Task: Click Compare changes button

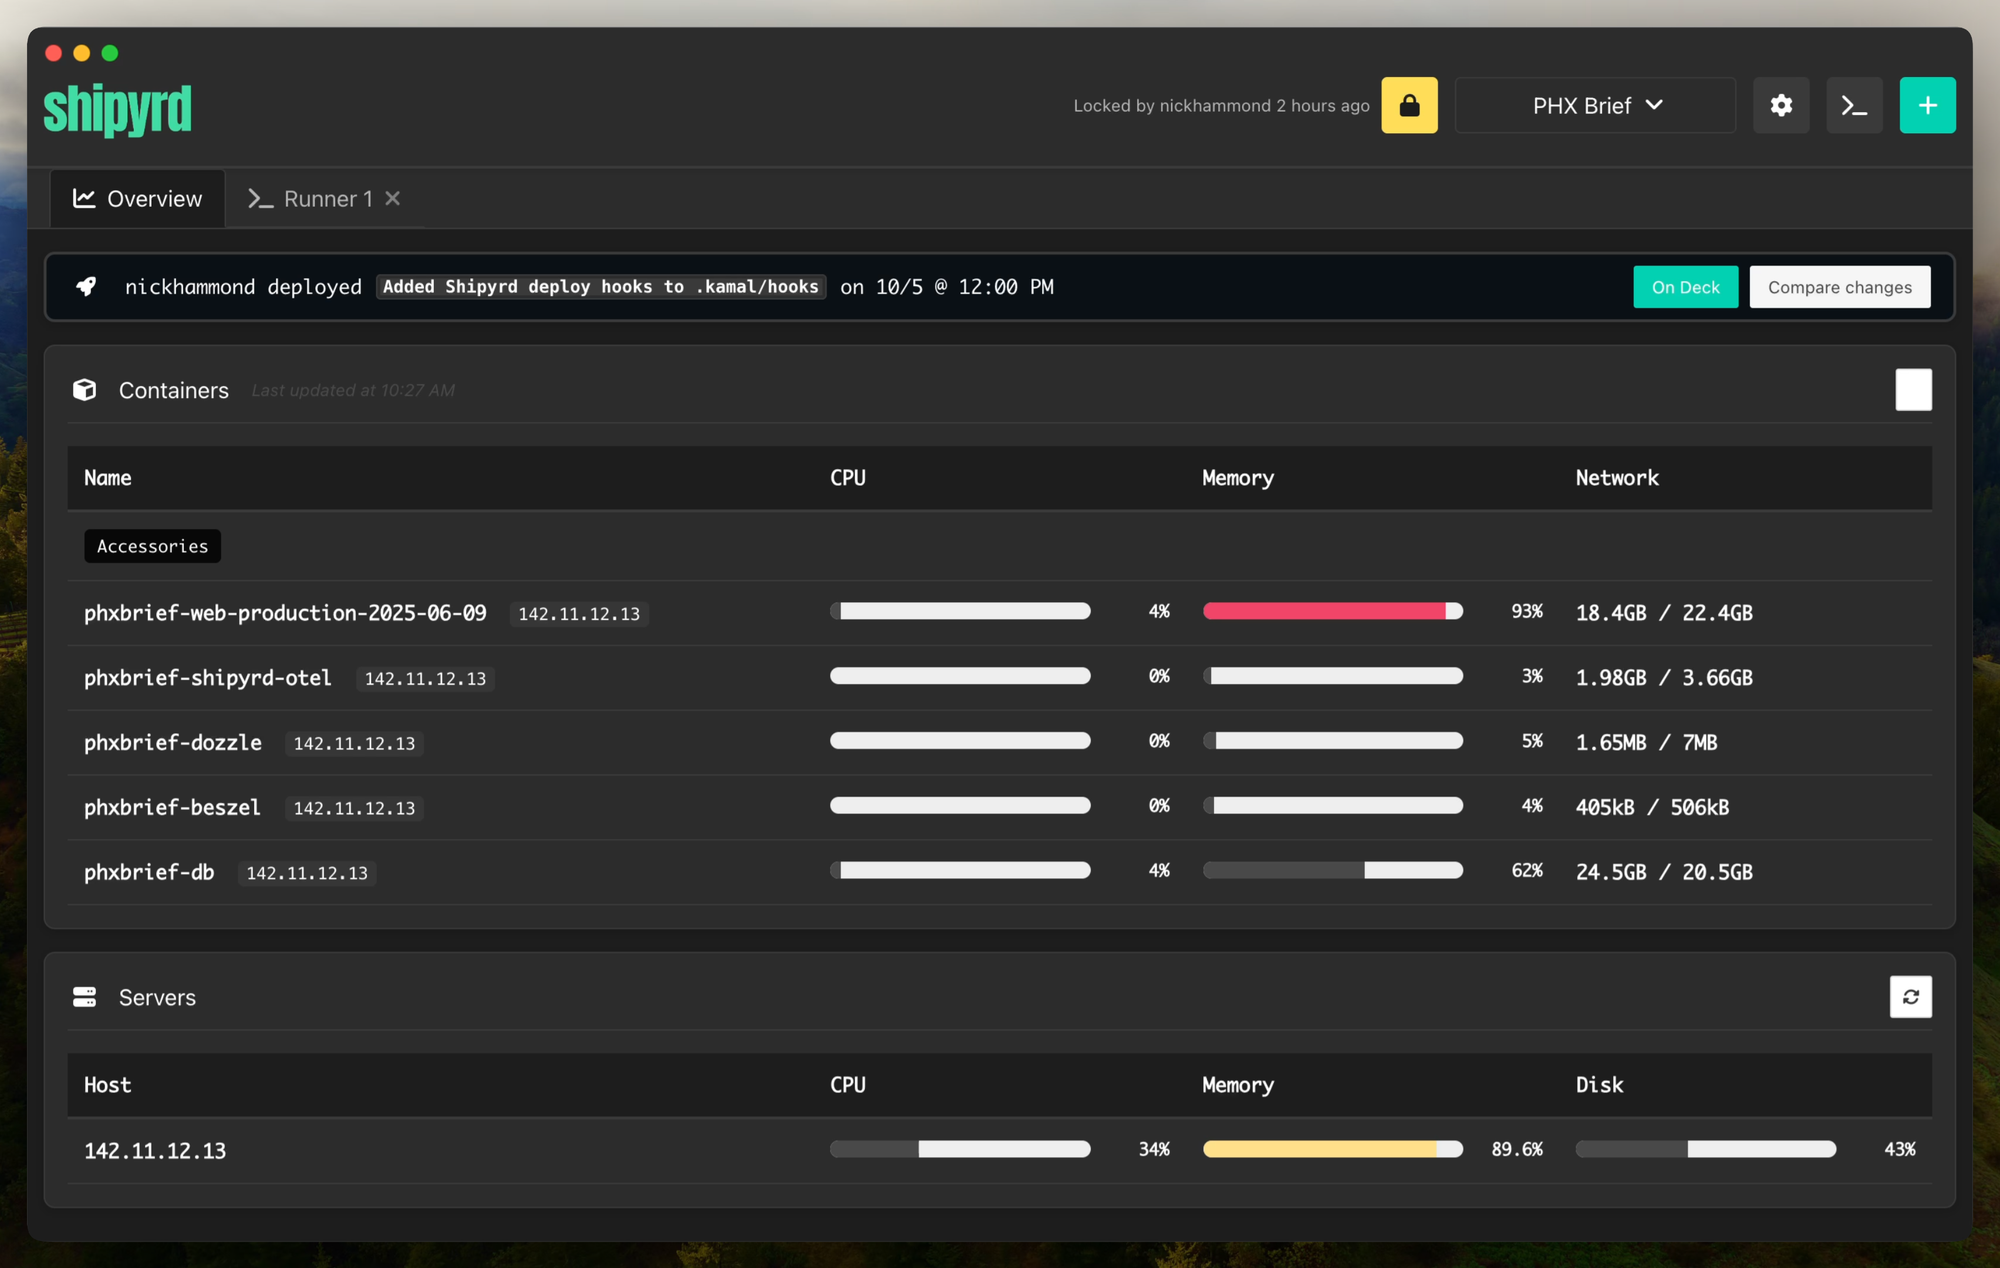Action: click(x=1839, y=287)
